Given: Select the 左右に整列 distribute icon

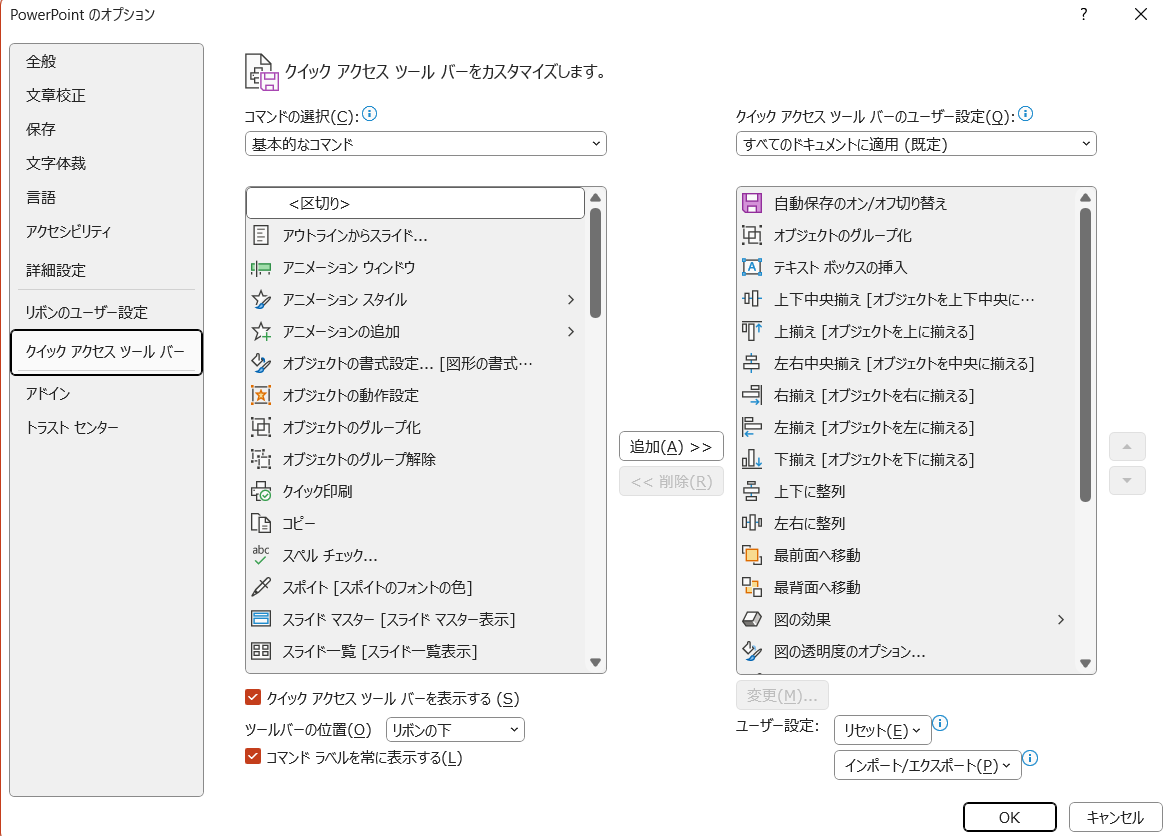Looking at the screenshot, I should click(x=751, y=522).
